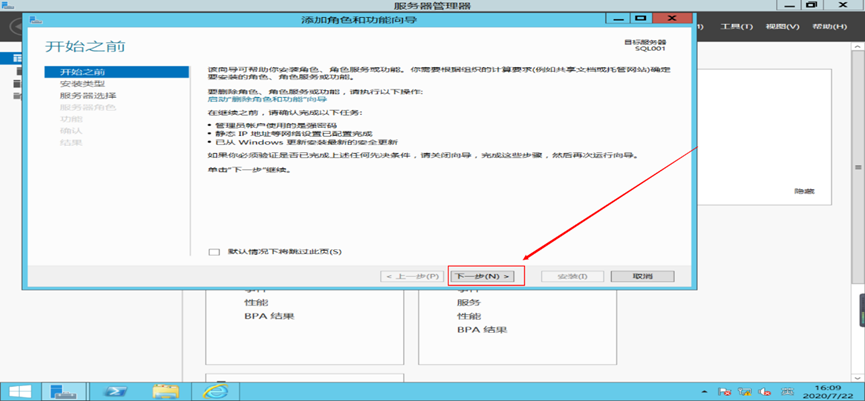
Task: Click the back navigation arrow in Server Manager
Action: (17, 26)
